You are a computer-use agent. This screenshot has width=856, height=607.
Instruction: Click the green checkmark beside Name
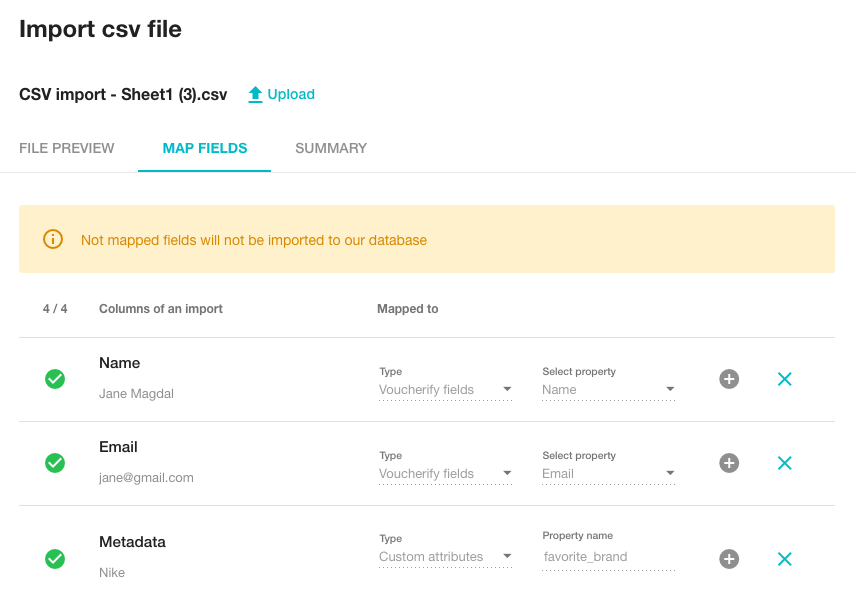(55, 379)
